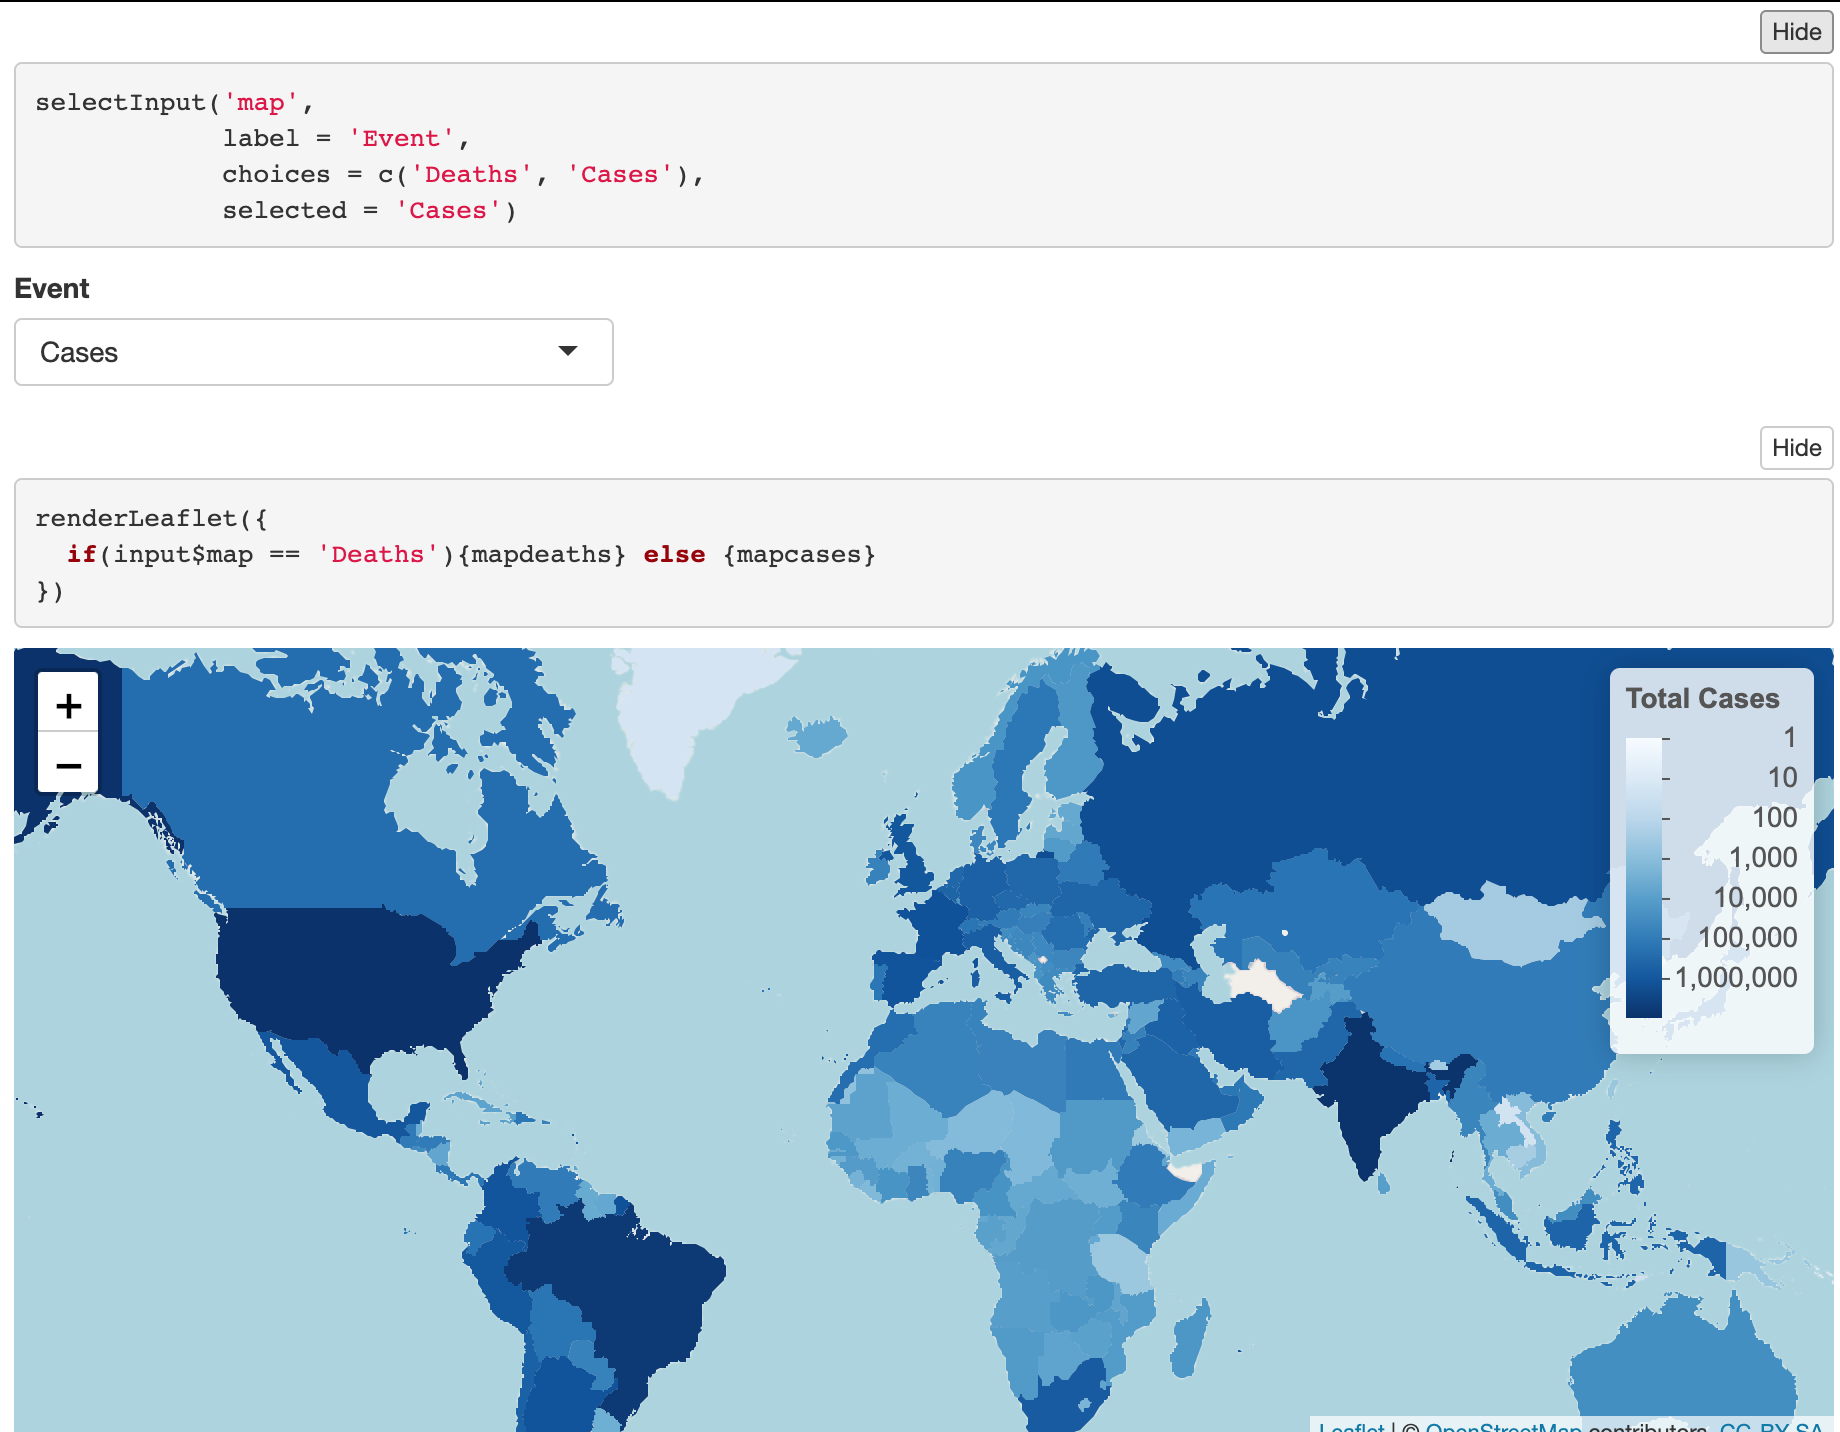
Task: Hide the renderLeaflet code chunk
Action: (x=1795, y=448)
